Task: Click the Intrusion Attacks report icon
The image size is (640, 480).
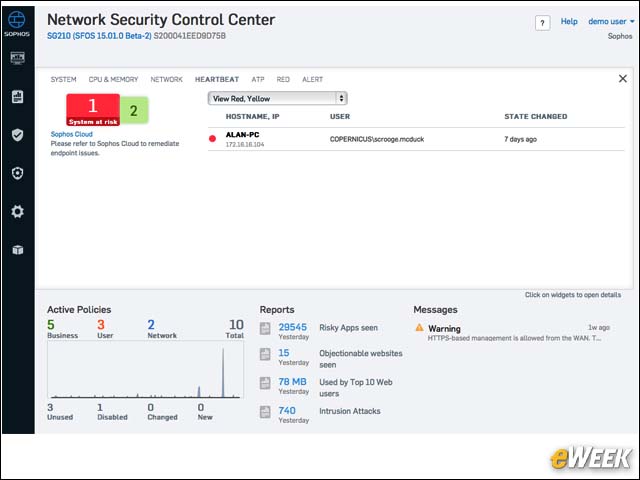Action: pyautogui.click(x=265, y=412)
